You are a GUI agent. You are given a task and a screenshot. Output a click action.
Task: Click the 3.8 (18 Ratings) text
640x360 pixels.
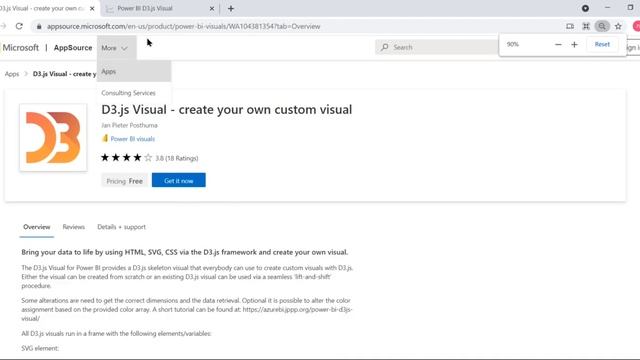(x=177, y=158)
